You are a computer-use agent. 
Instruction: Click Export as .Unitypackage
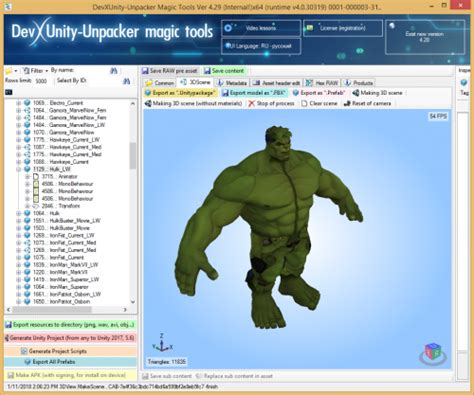(x=181, y=93)
